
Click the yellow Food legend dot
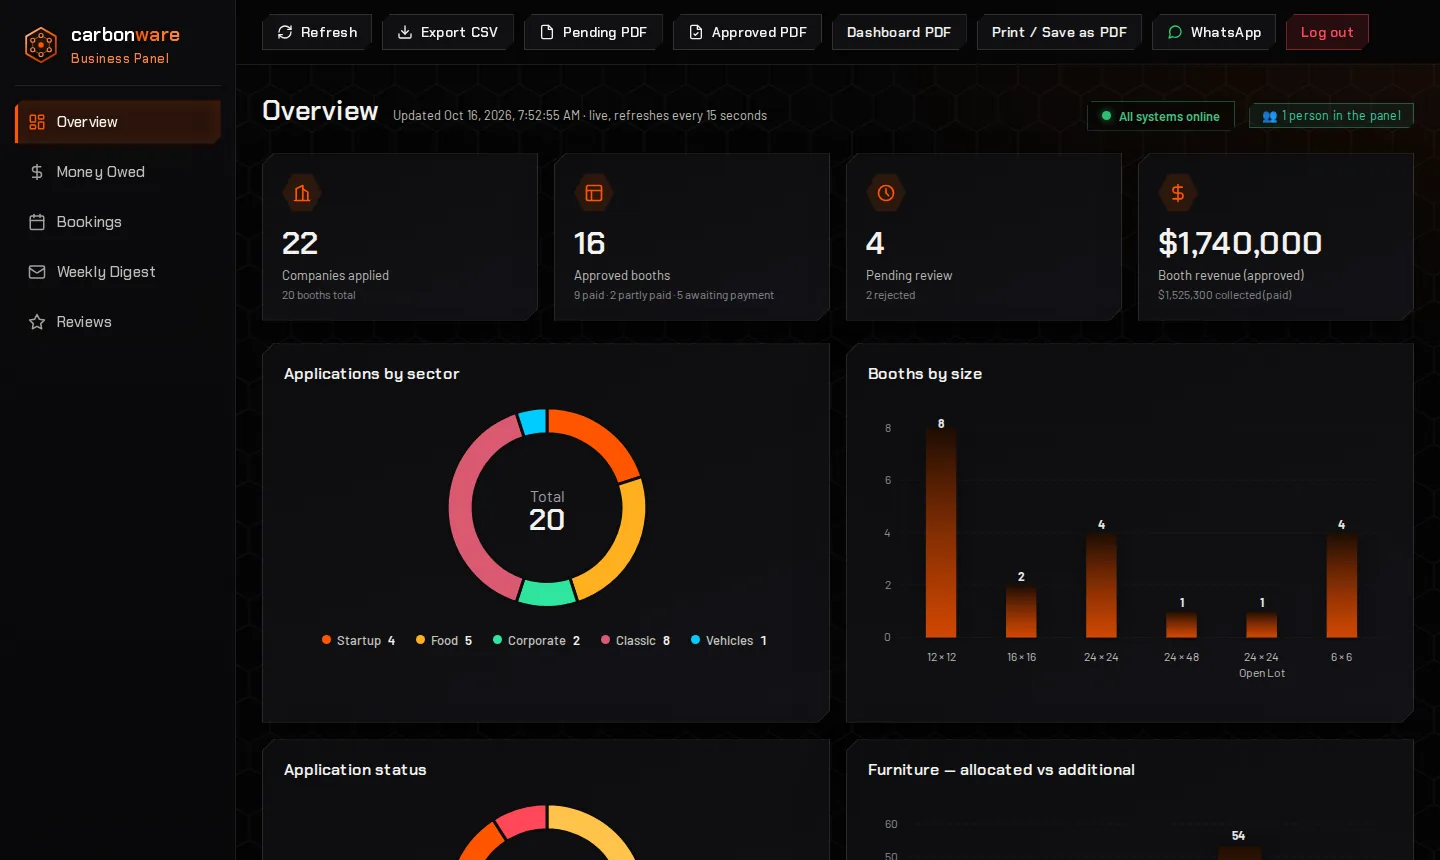pyautogui.click(x=421, y=640)
